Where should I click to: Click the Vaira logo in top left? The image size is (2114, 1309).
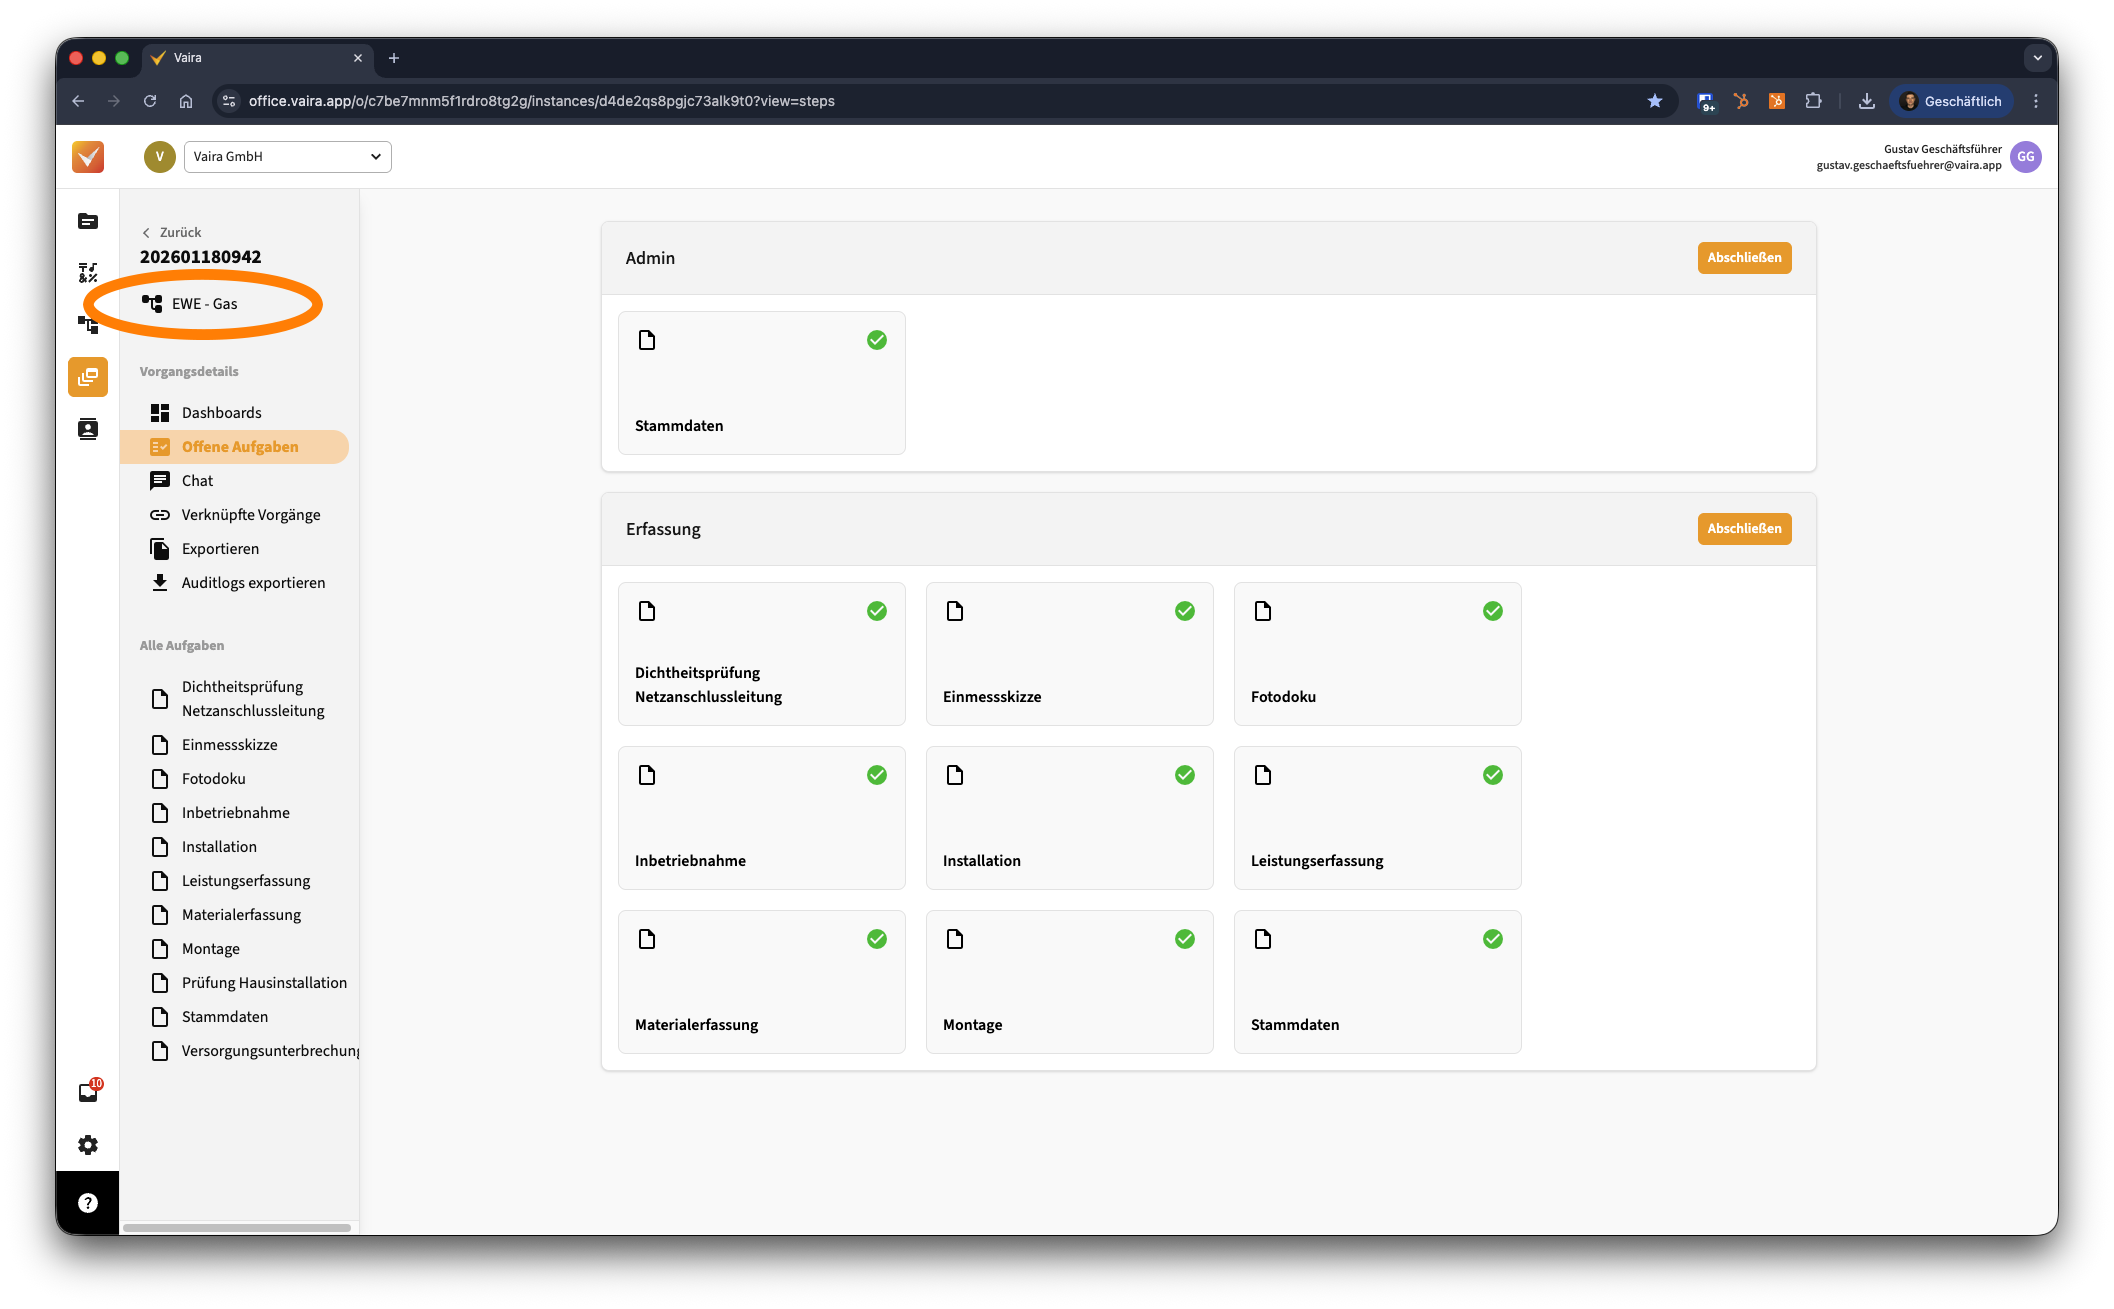[x=88, y=157]
